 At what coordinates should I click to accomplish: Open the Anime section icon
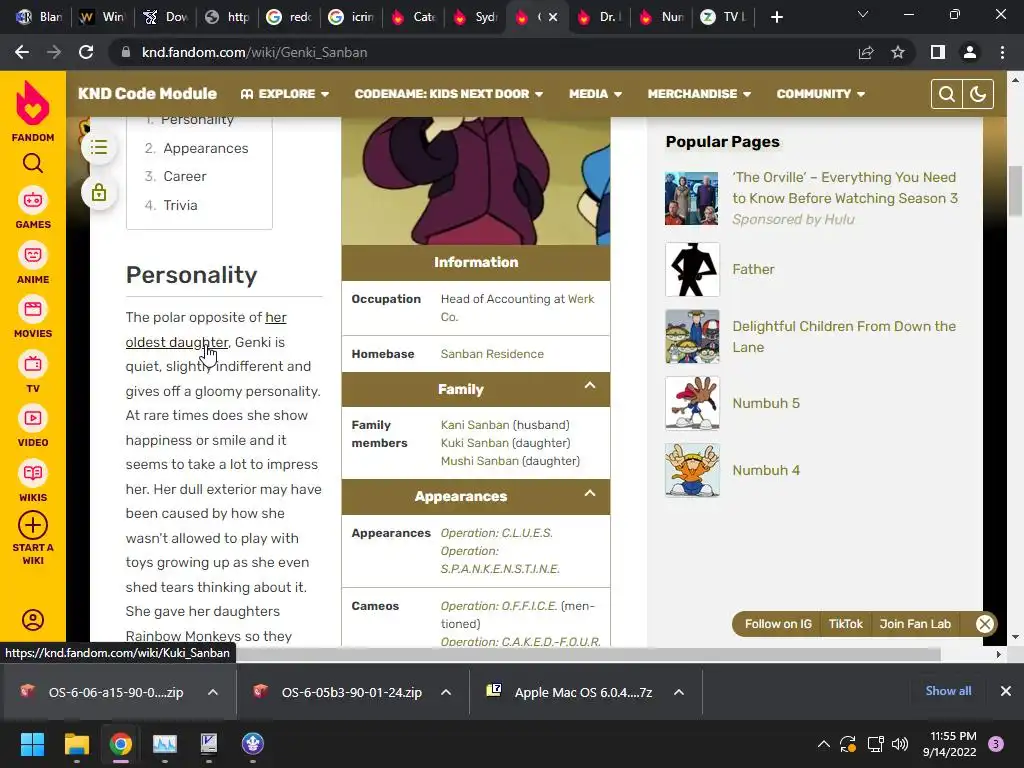(33, 255)
